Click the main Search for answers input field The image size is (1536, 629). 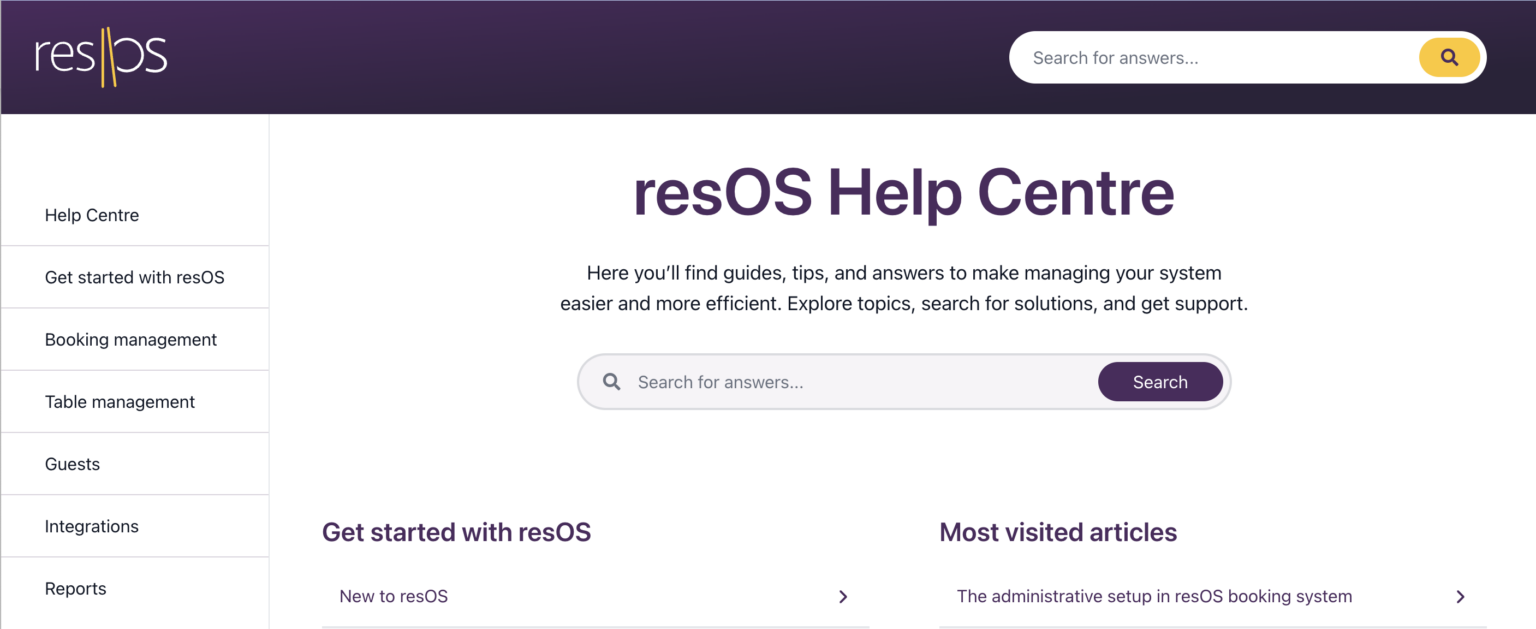click(850, 381)
